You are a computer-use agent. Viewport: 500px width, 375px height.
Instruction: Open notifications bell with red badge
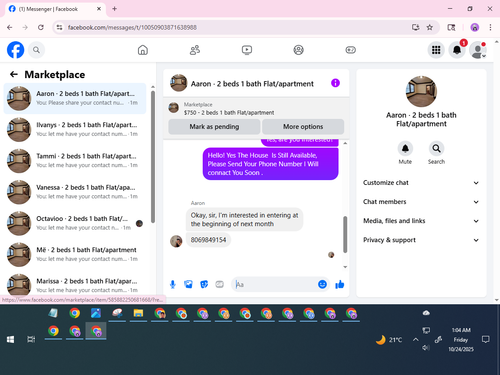point(457,50)
